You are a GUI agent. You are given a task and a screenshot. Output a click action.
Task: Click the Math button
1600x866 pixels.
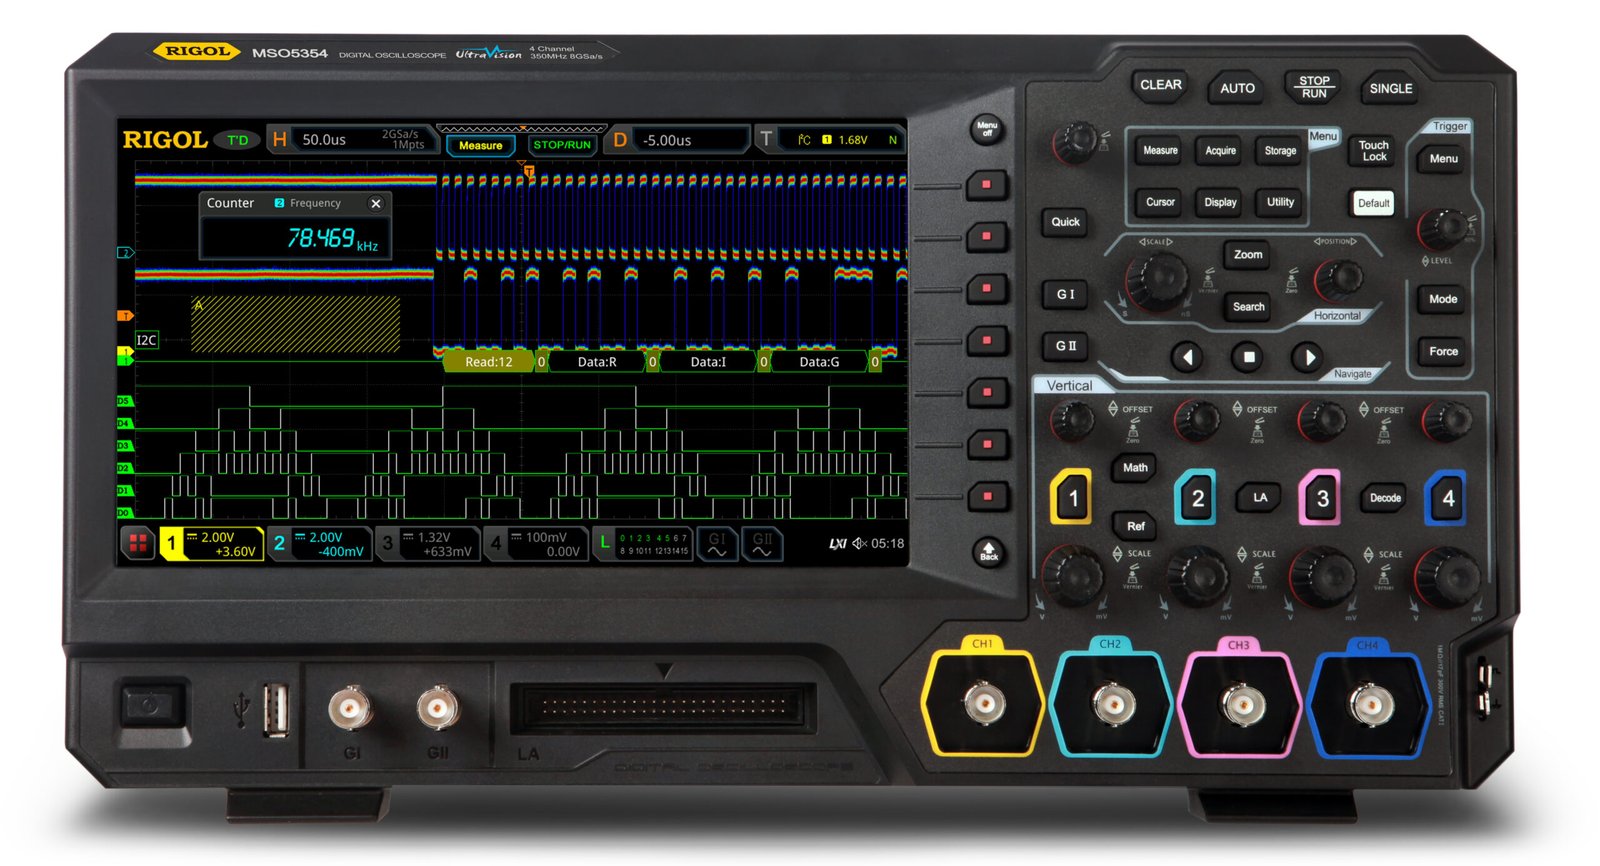point(1135,468)
